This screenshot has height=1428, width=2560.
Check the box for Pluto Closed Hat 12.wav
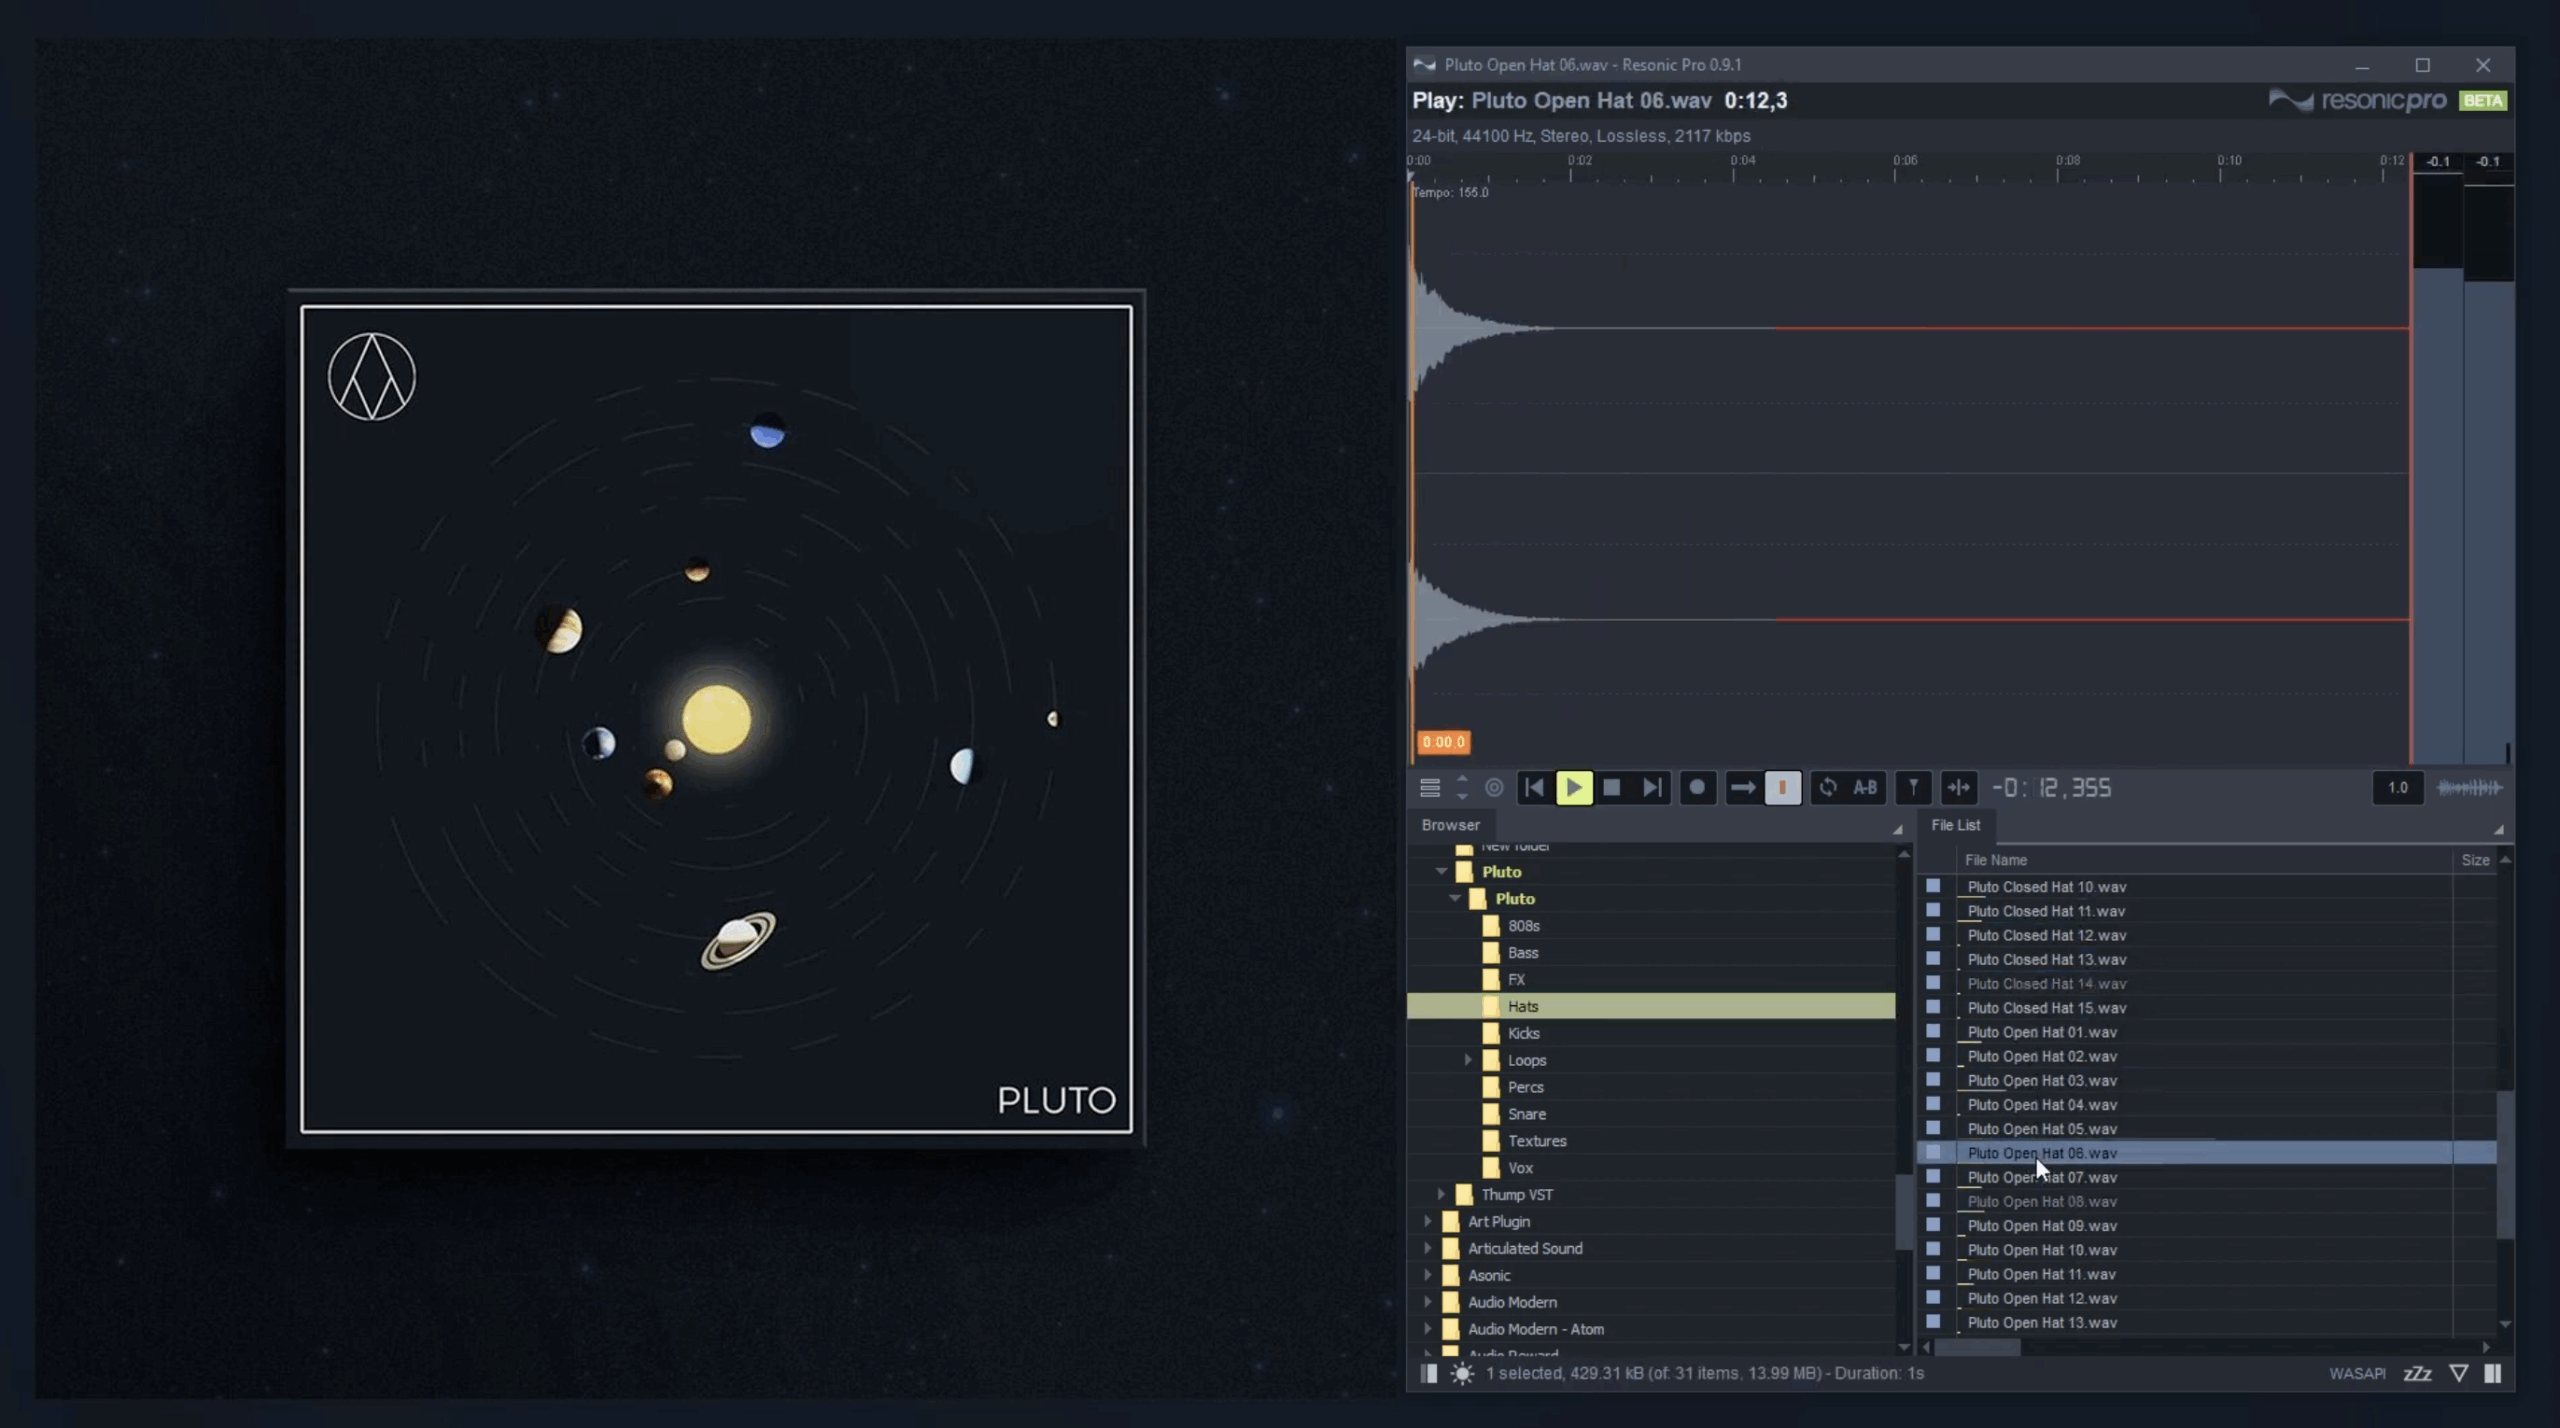(1933, 935)
